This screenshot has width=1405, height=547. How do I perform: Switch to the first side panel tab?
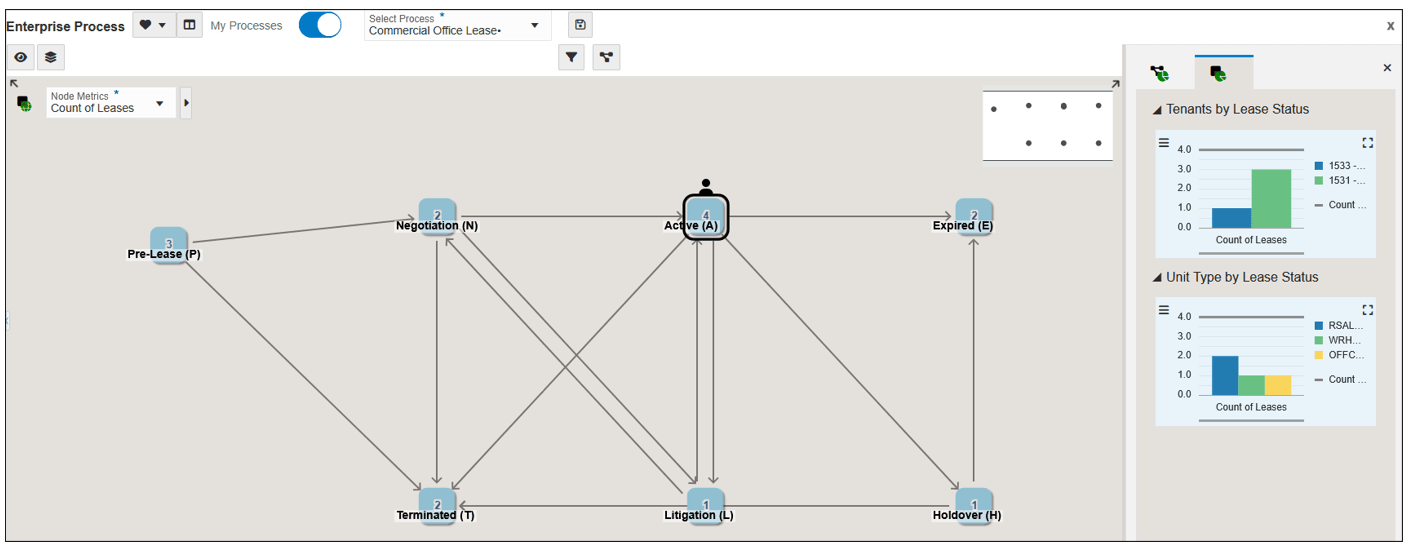(x=1160, y=73)
